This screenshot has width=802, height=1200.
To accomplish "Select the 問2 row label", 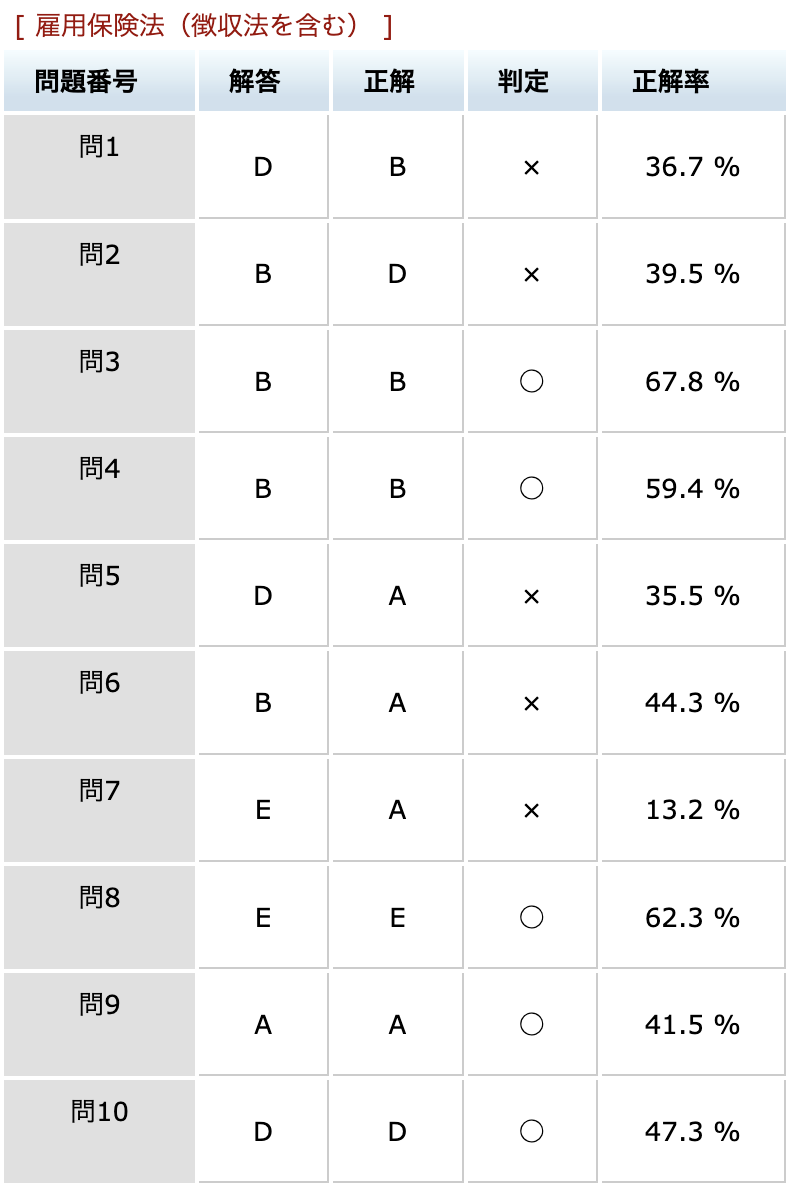I will (99, 255).
